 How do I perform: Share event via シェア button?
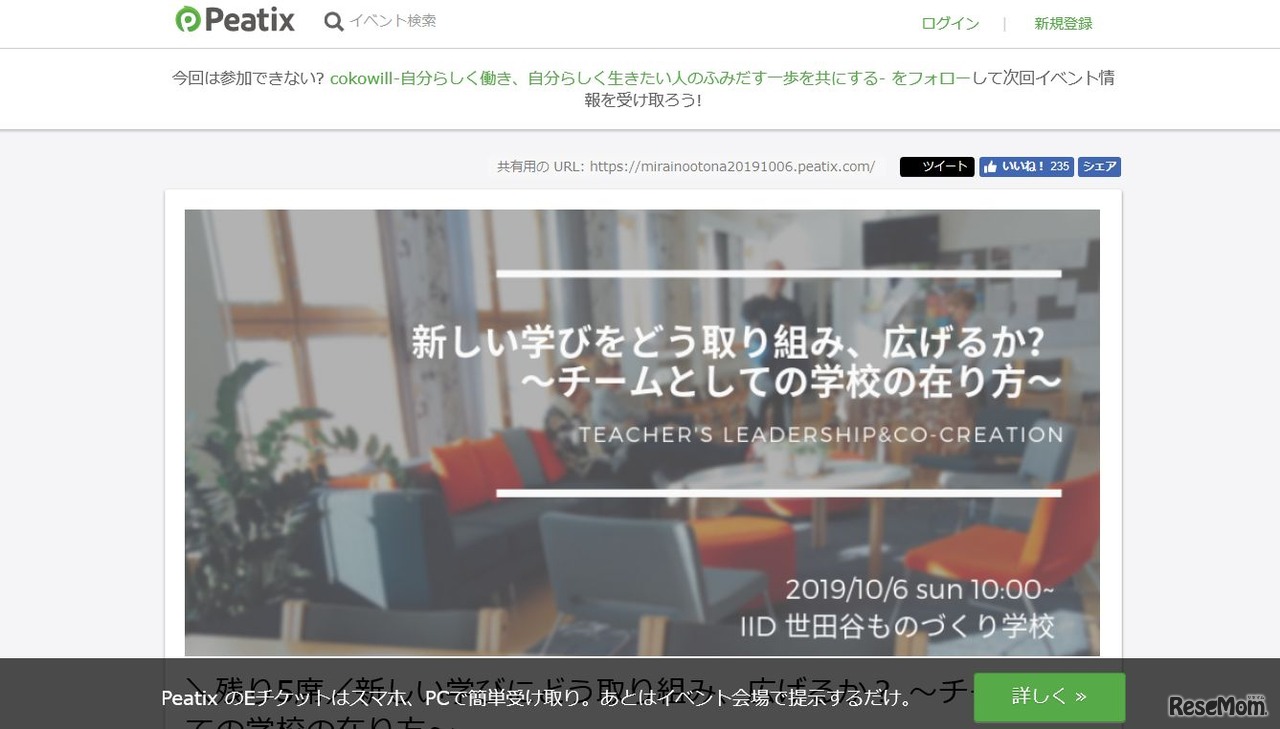(1099, 167)
